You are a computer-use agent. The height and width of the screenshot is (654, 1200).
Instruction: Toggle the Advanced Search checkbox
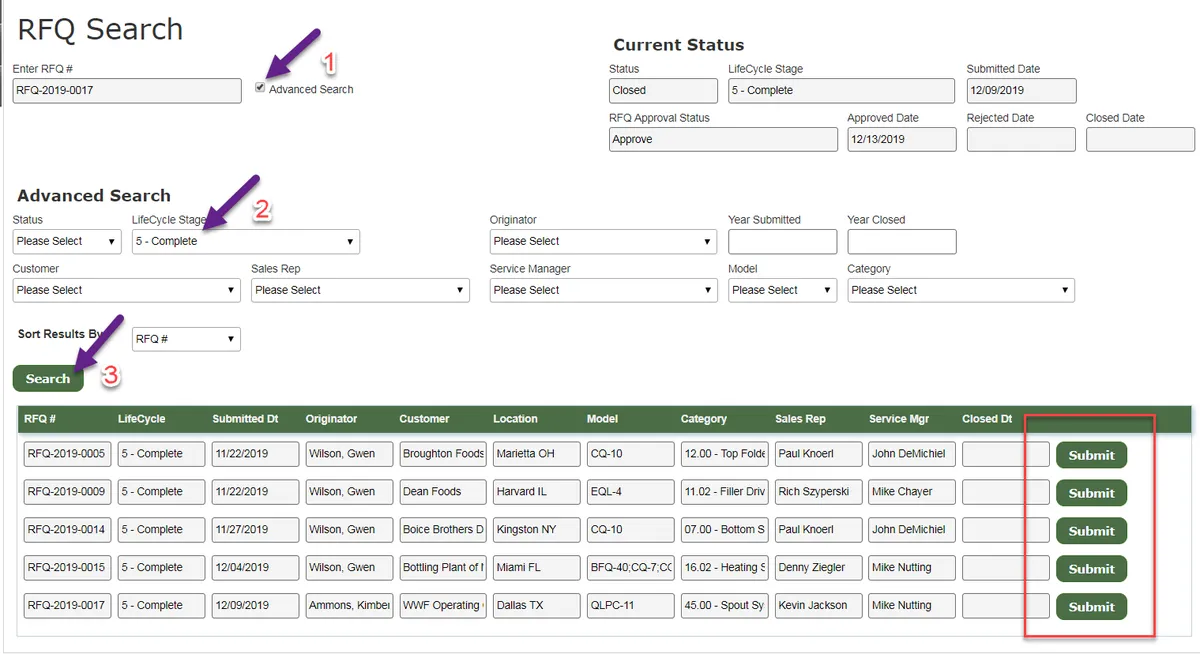click(x=260, y=88)
